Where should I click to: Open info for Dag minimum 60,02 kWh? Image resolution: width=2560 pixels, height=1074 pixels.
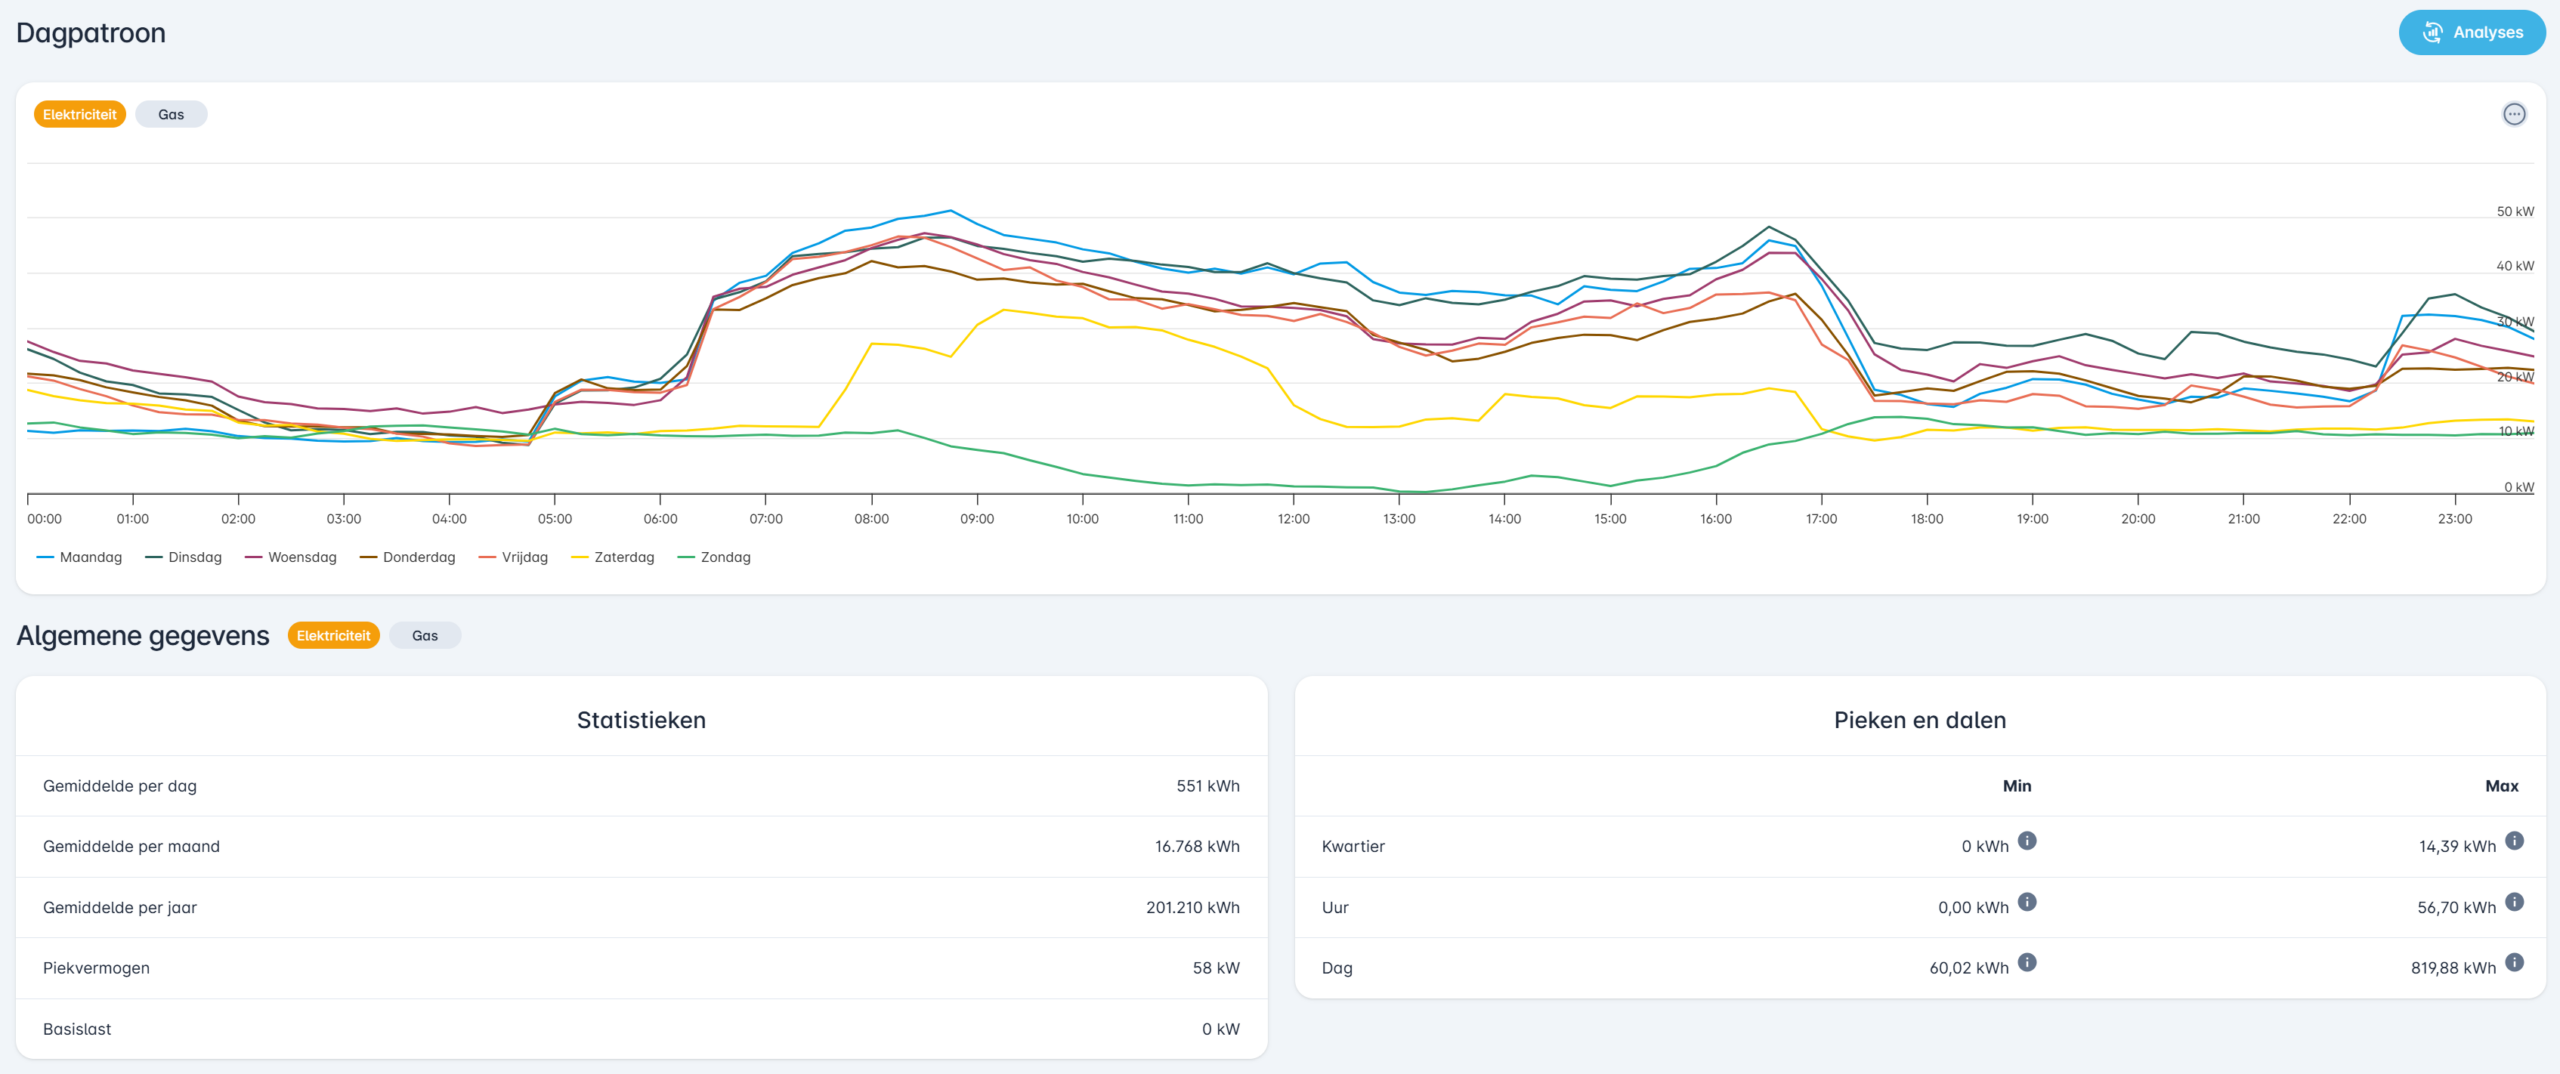tap(2027, 962)
